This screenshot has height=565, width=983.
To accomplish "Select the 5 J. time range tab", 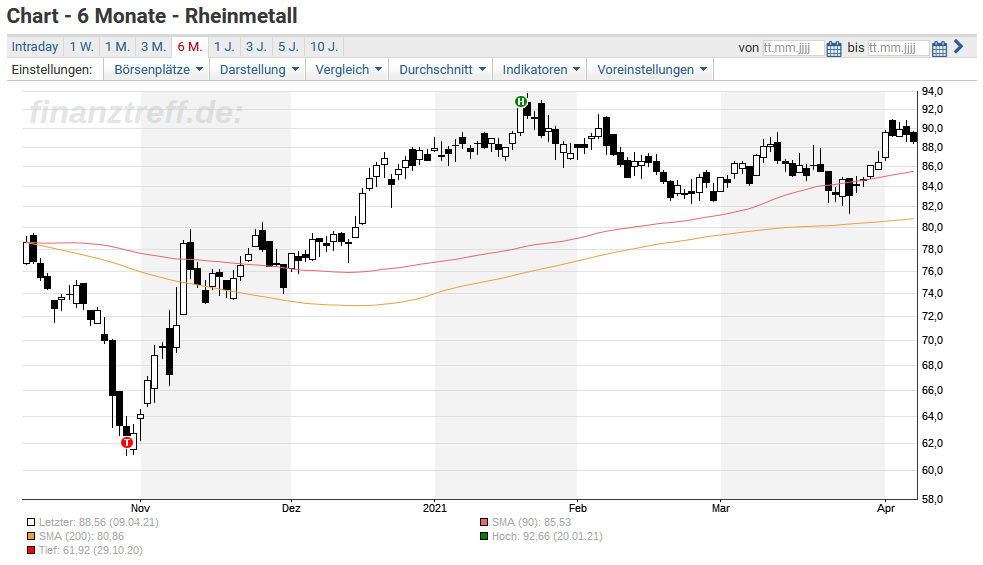I will tap(288, 47).
